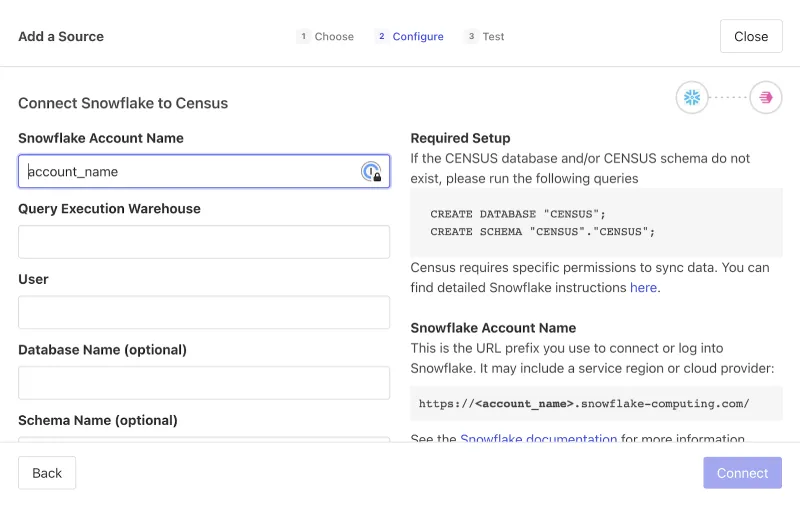Click the 'Database Name (optional)' label
This screenshot has height=508, width=800.
(x=102, y=350)
